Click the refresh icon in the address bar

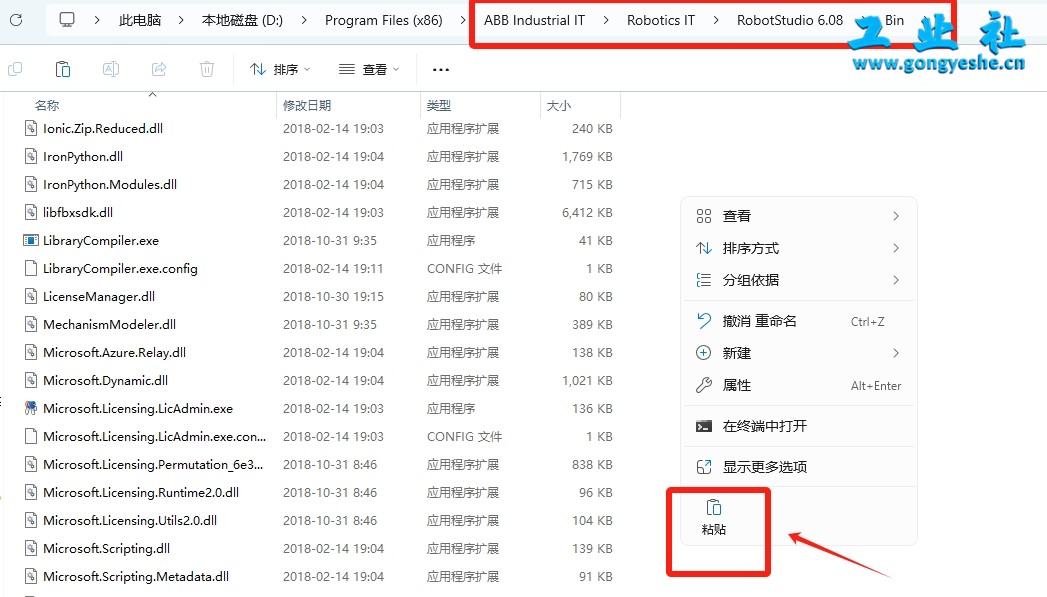[16, 20]
